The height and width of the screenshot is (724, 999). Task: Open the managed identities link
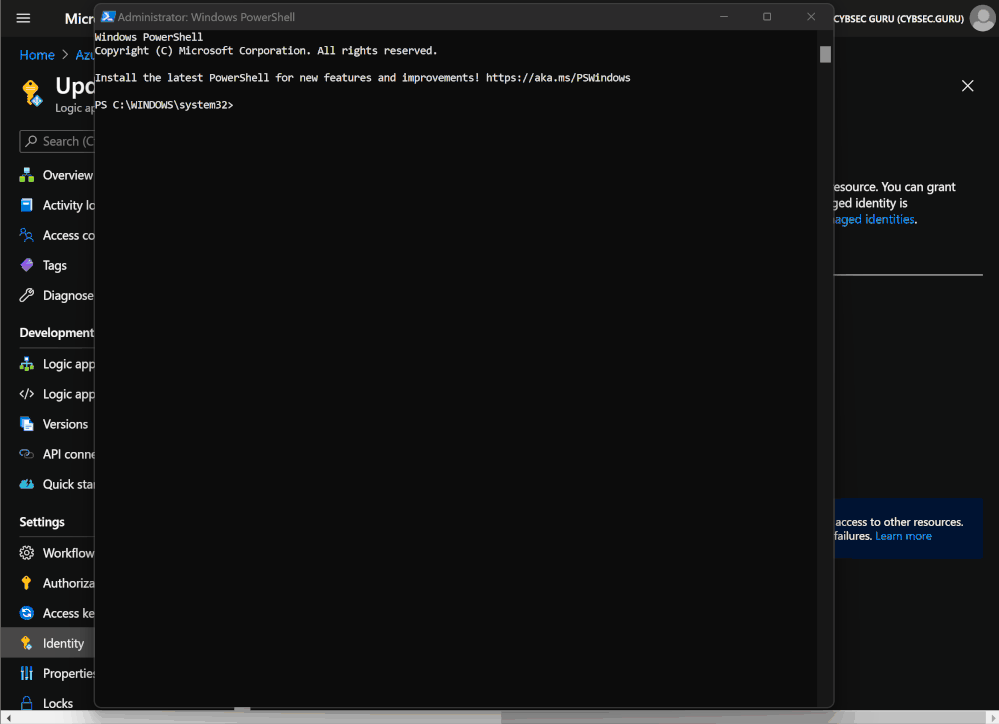(x=874, y=219)
